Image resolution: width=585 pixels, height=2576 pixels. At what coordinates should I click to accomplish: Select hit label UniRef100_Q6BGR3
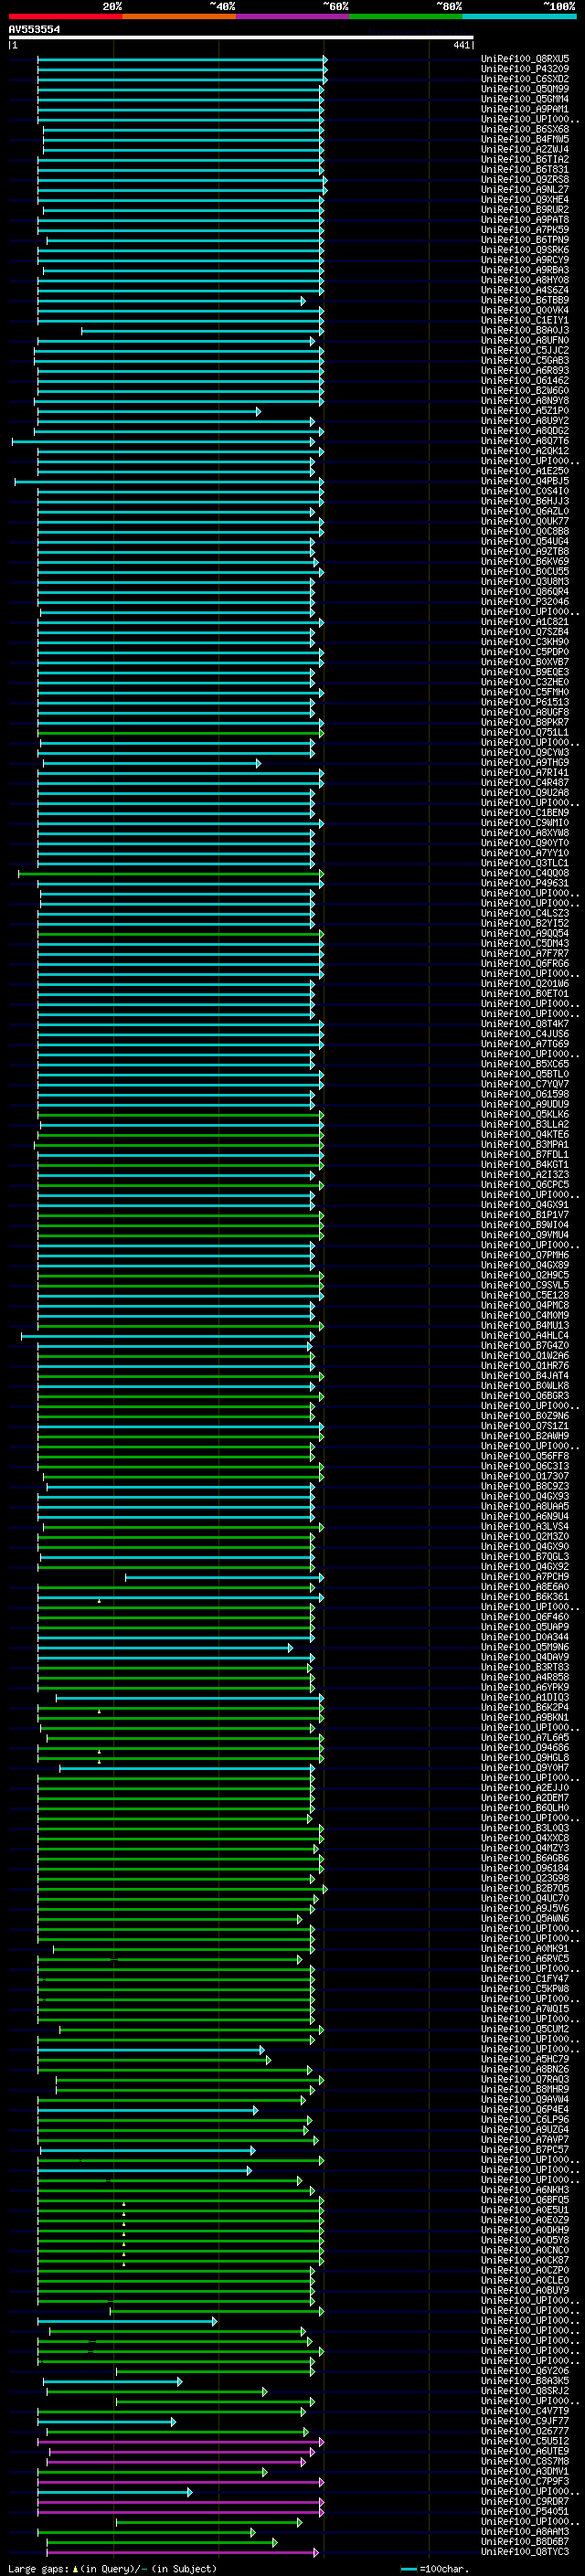[525, 1396]
